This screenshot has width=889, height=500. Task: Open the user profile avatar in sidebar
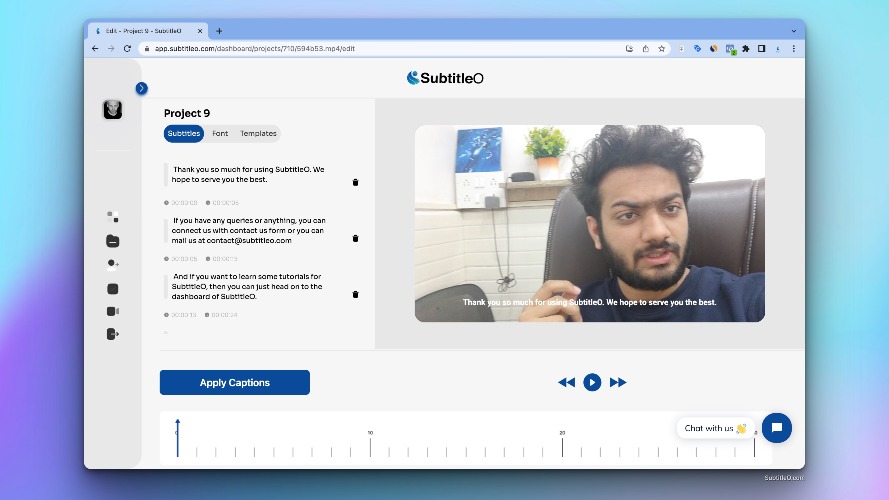pyautogui.click(x=113, y=109)
